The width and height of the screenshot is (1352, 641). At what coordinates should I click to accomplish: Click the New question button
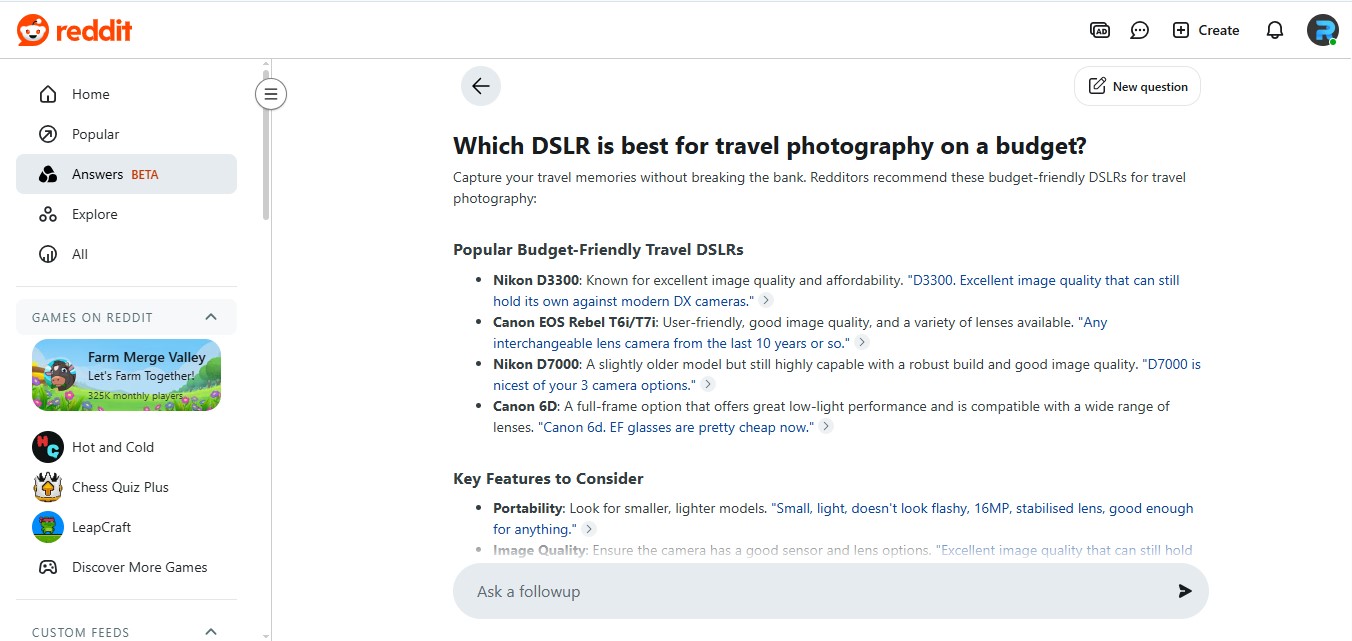point(1137,86)
